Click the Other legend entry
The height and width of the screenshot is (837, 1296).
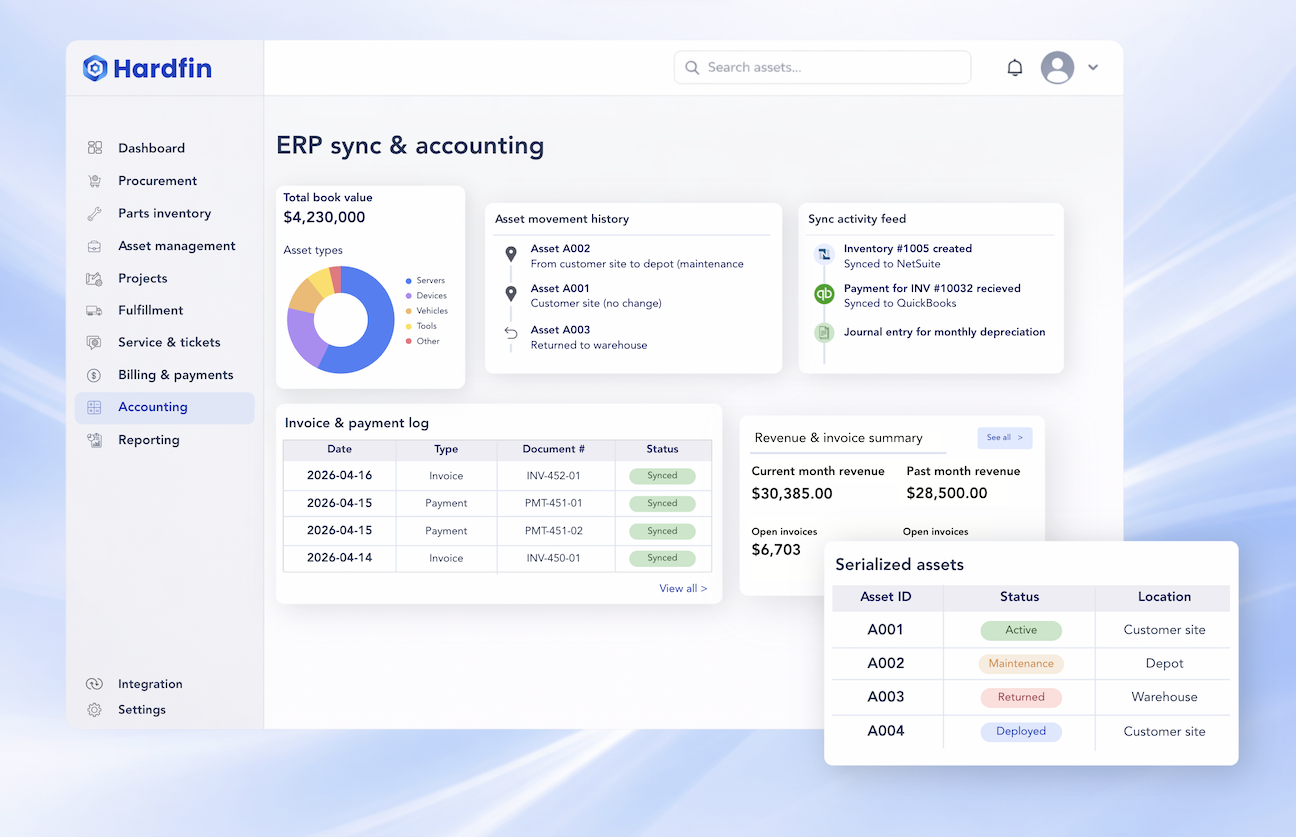click(423, 341)
